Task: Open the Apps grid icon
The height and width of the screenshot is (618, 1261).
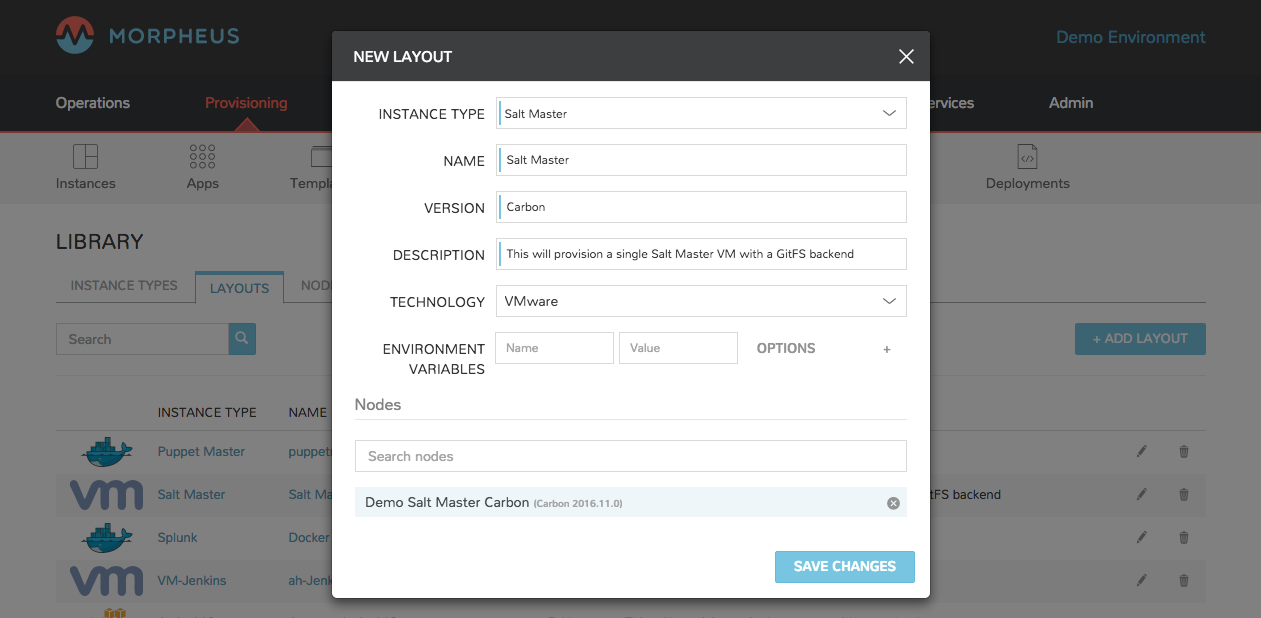Action: tap(203, 156)
